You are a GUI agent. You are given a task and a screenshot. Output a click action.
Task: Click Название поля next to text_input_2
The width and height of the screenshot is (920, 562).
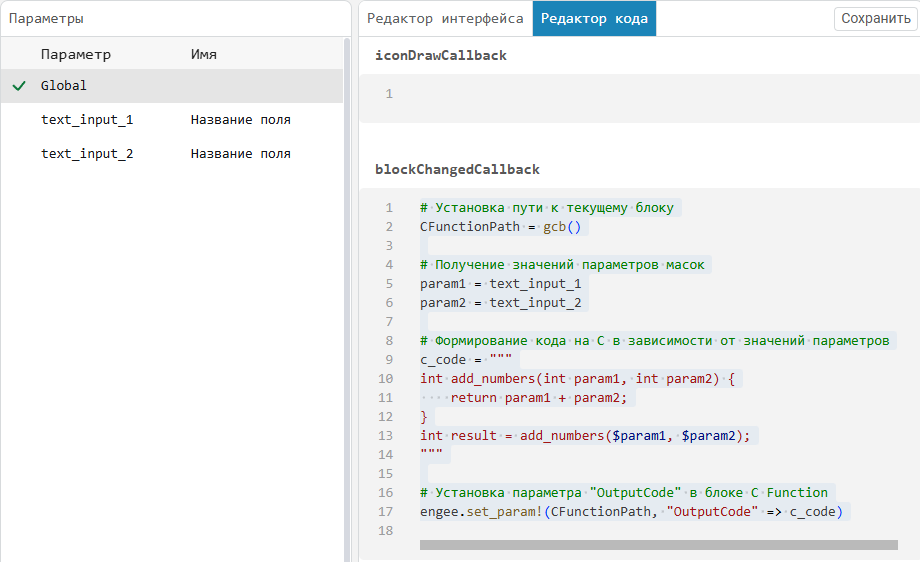241,154
